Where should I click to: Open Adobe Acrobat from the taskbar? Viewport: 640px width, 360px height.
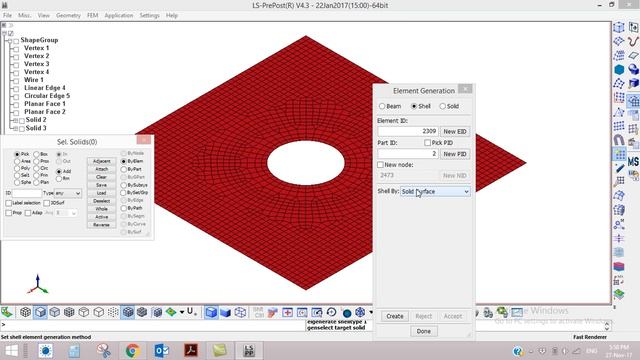(x=191, y=351)
